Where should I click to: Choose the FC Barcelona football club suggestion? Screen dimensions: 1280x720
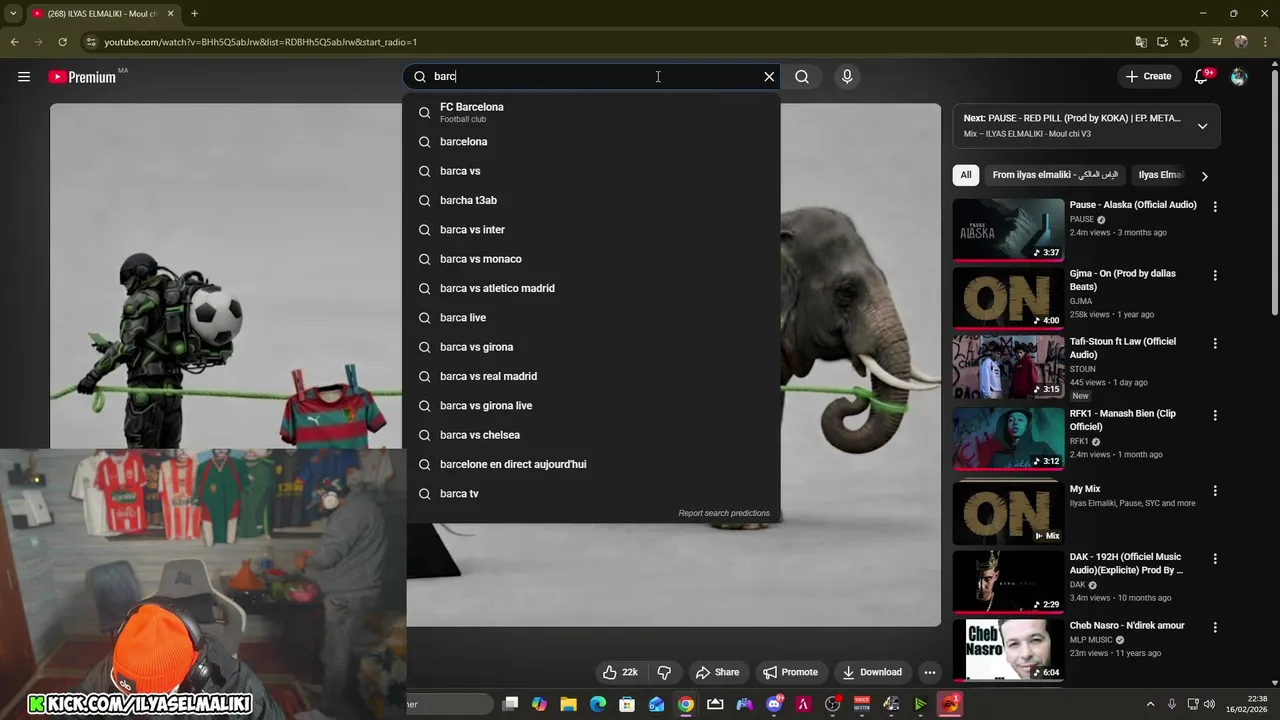pyautogui.click(x=593, y=112)
